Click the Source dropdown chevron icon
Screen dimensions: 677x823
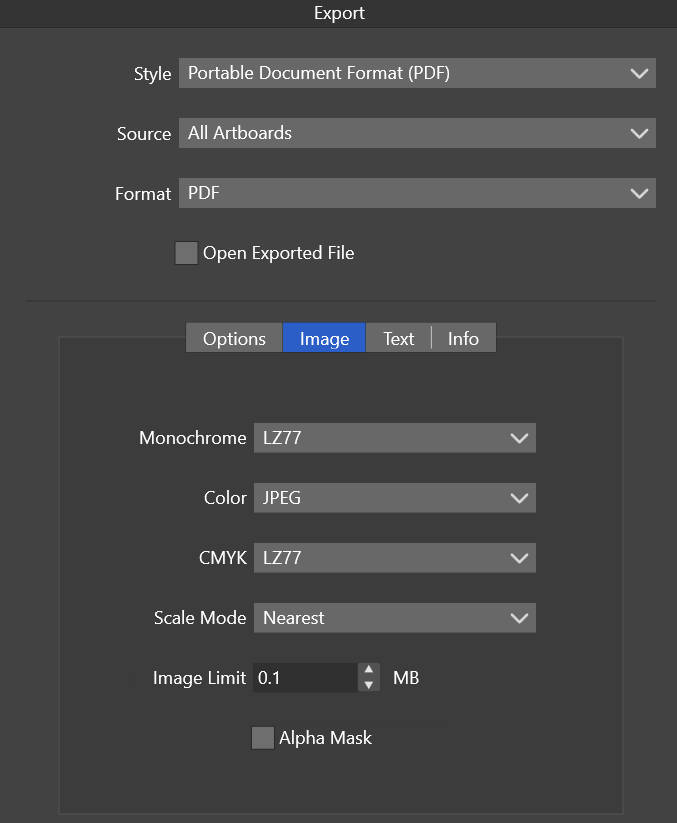640,132
